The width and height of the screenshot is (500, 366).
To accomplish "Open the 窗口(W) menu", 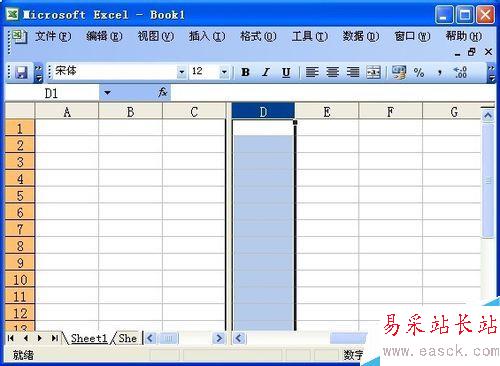I will point(412,36).
